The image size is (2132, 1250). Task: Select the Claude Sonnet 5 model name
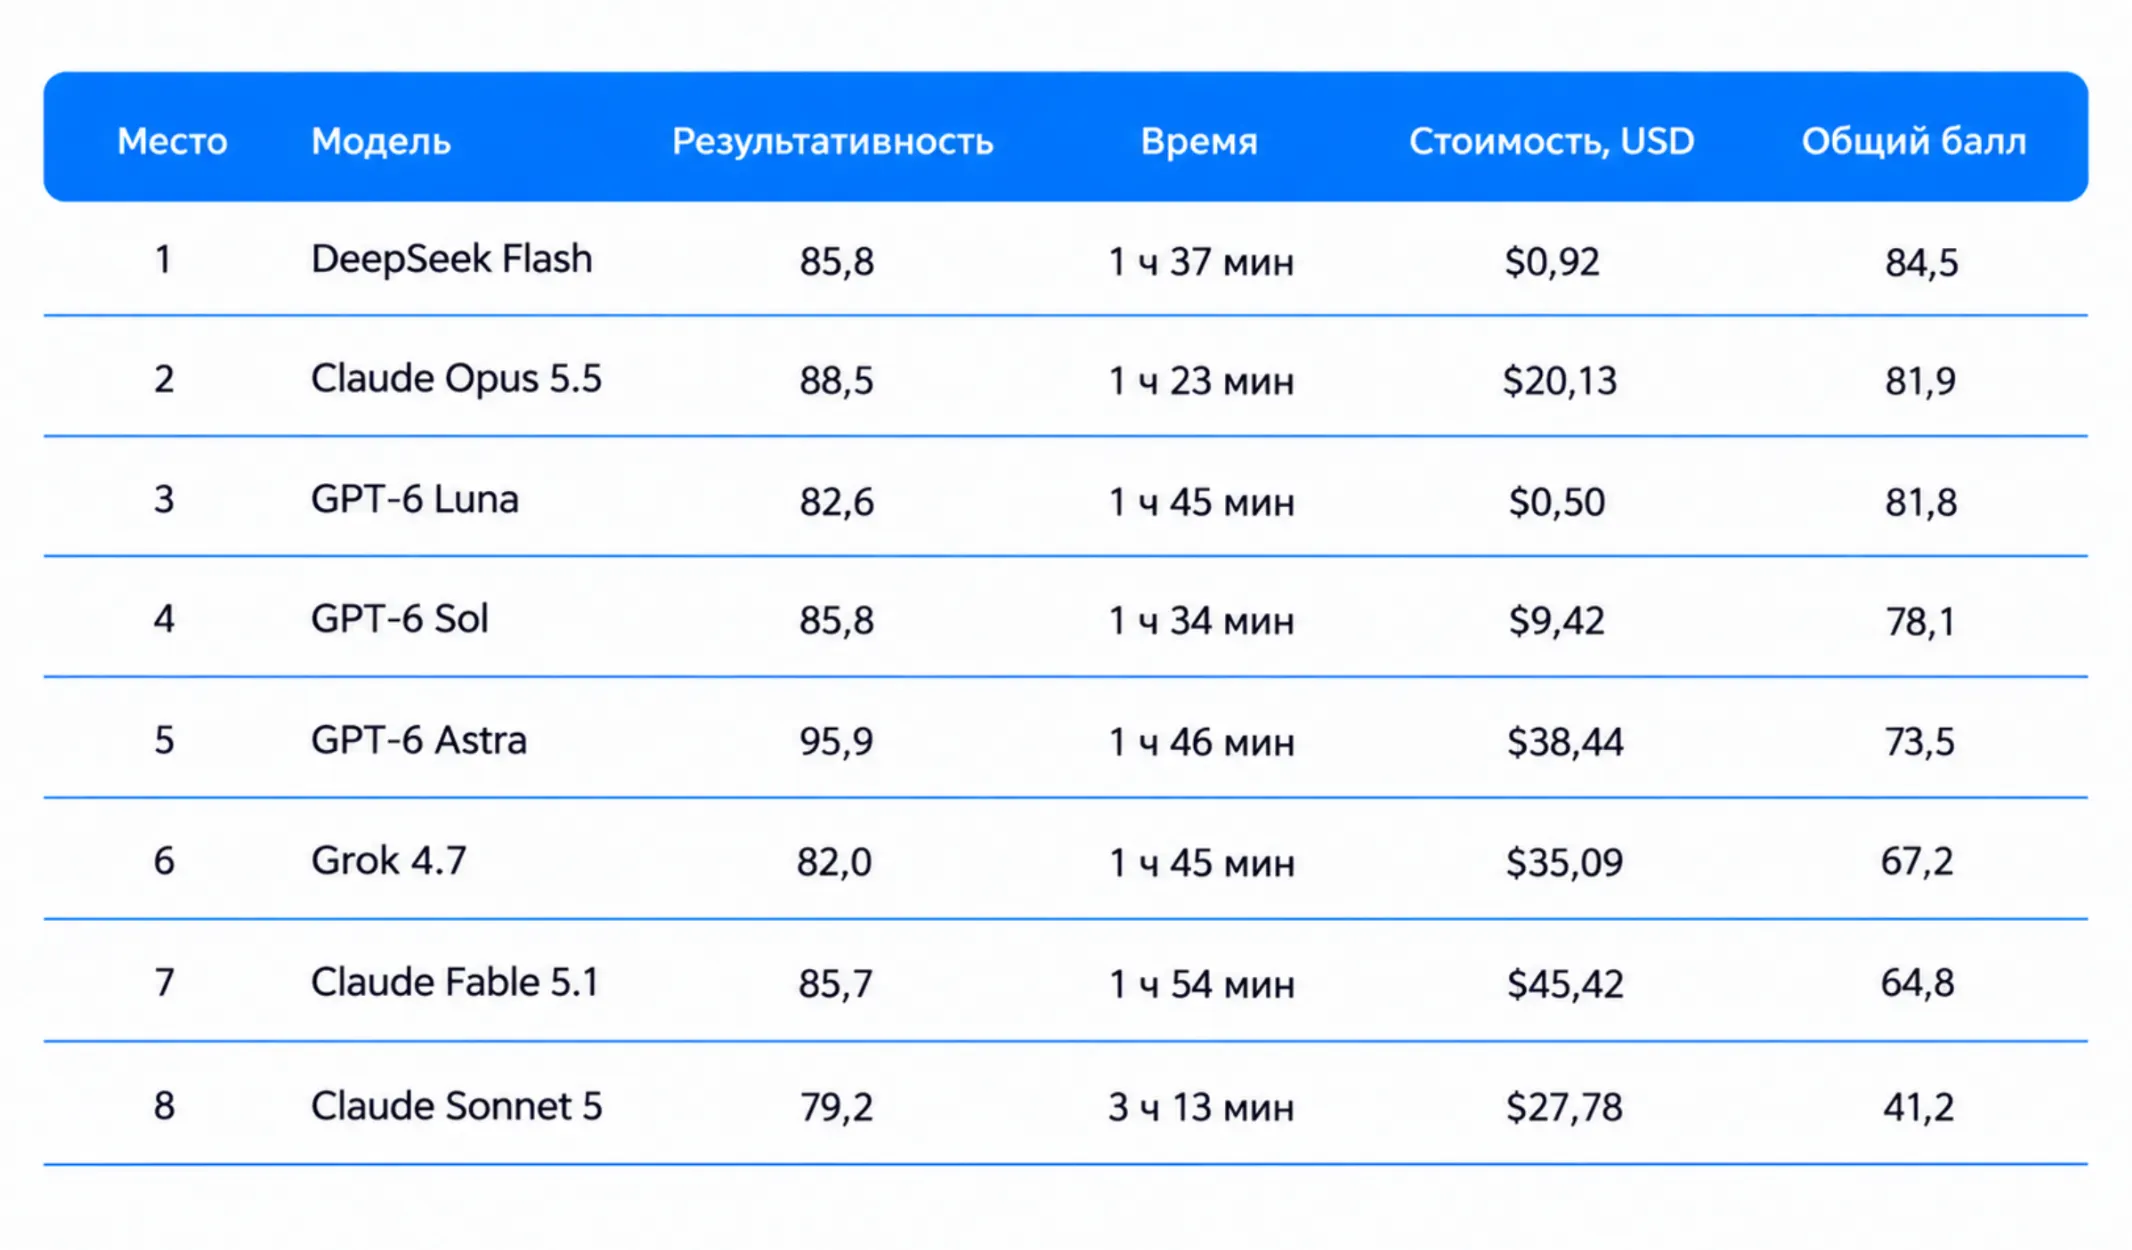pos(457,1105)
